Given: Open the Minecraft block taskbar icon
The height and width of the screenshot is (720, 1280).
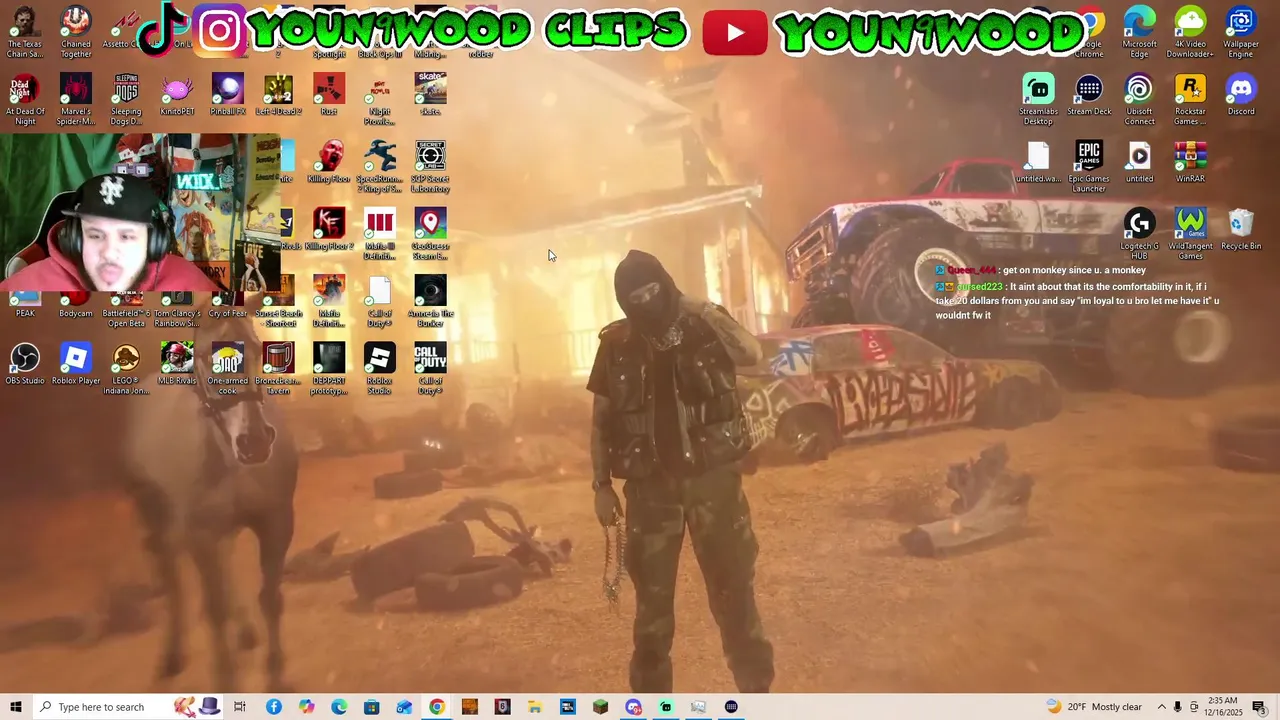Looking at the screenshot, I should tap(600, 707).
